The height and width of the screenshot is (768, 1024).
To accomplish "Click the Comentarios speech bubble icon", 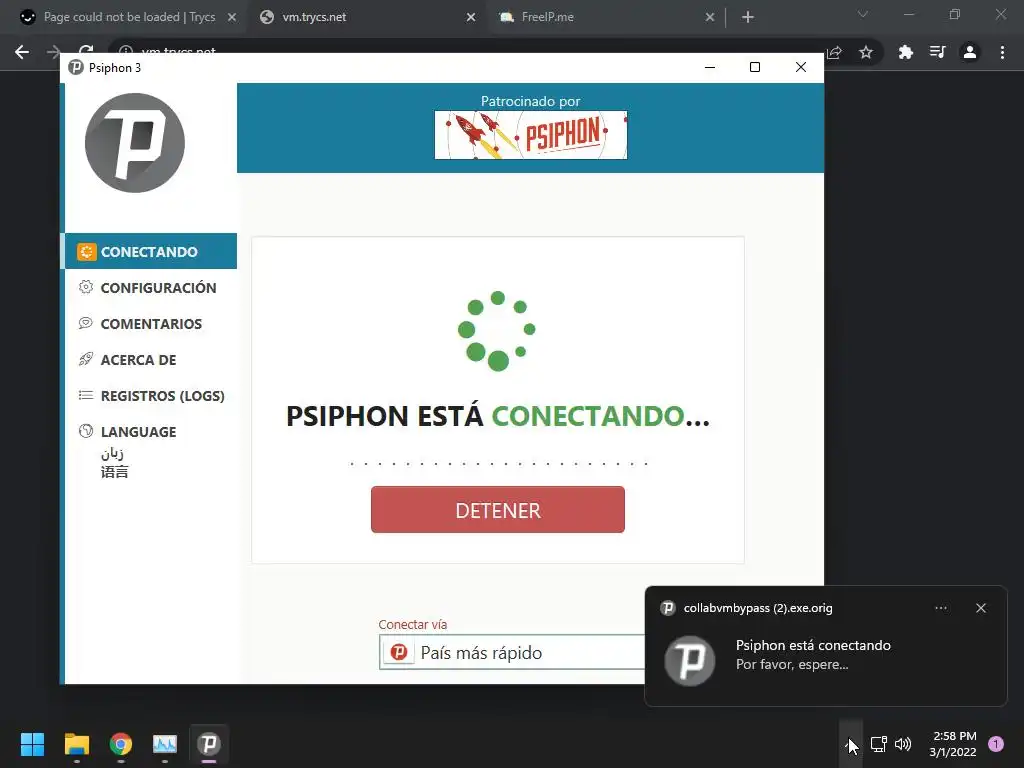I will (86, 323).
